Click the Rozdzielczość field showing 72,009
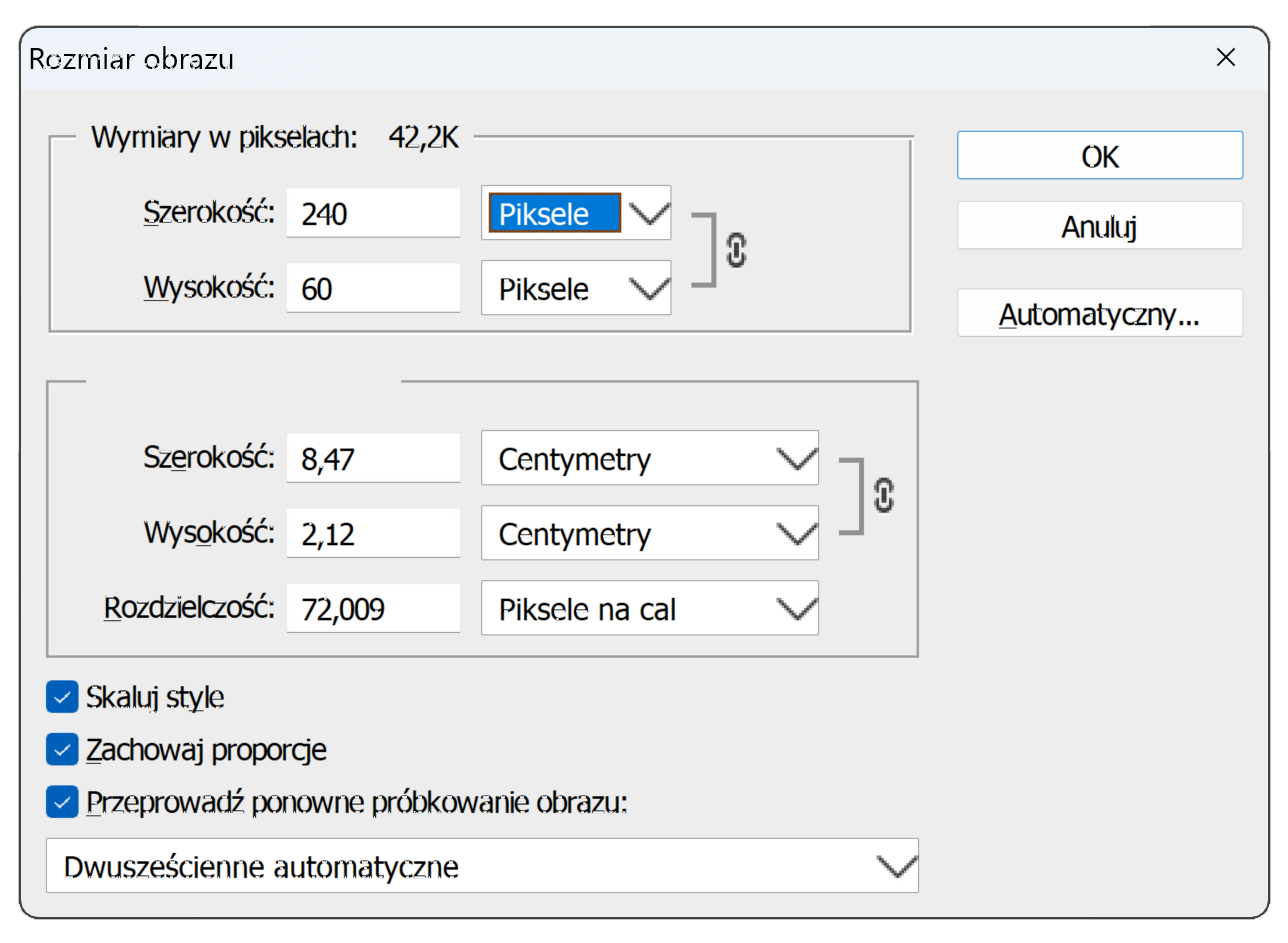The image size is (1288, 943). click(373, 609)
